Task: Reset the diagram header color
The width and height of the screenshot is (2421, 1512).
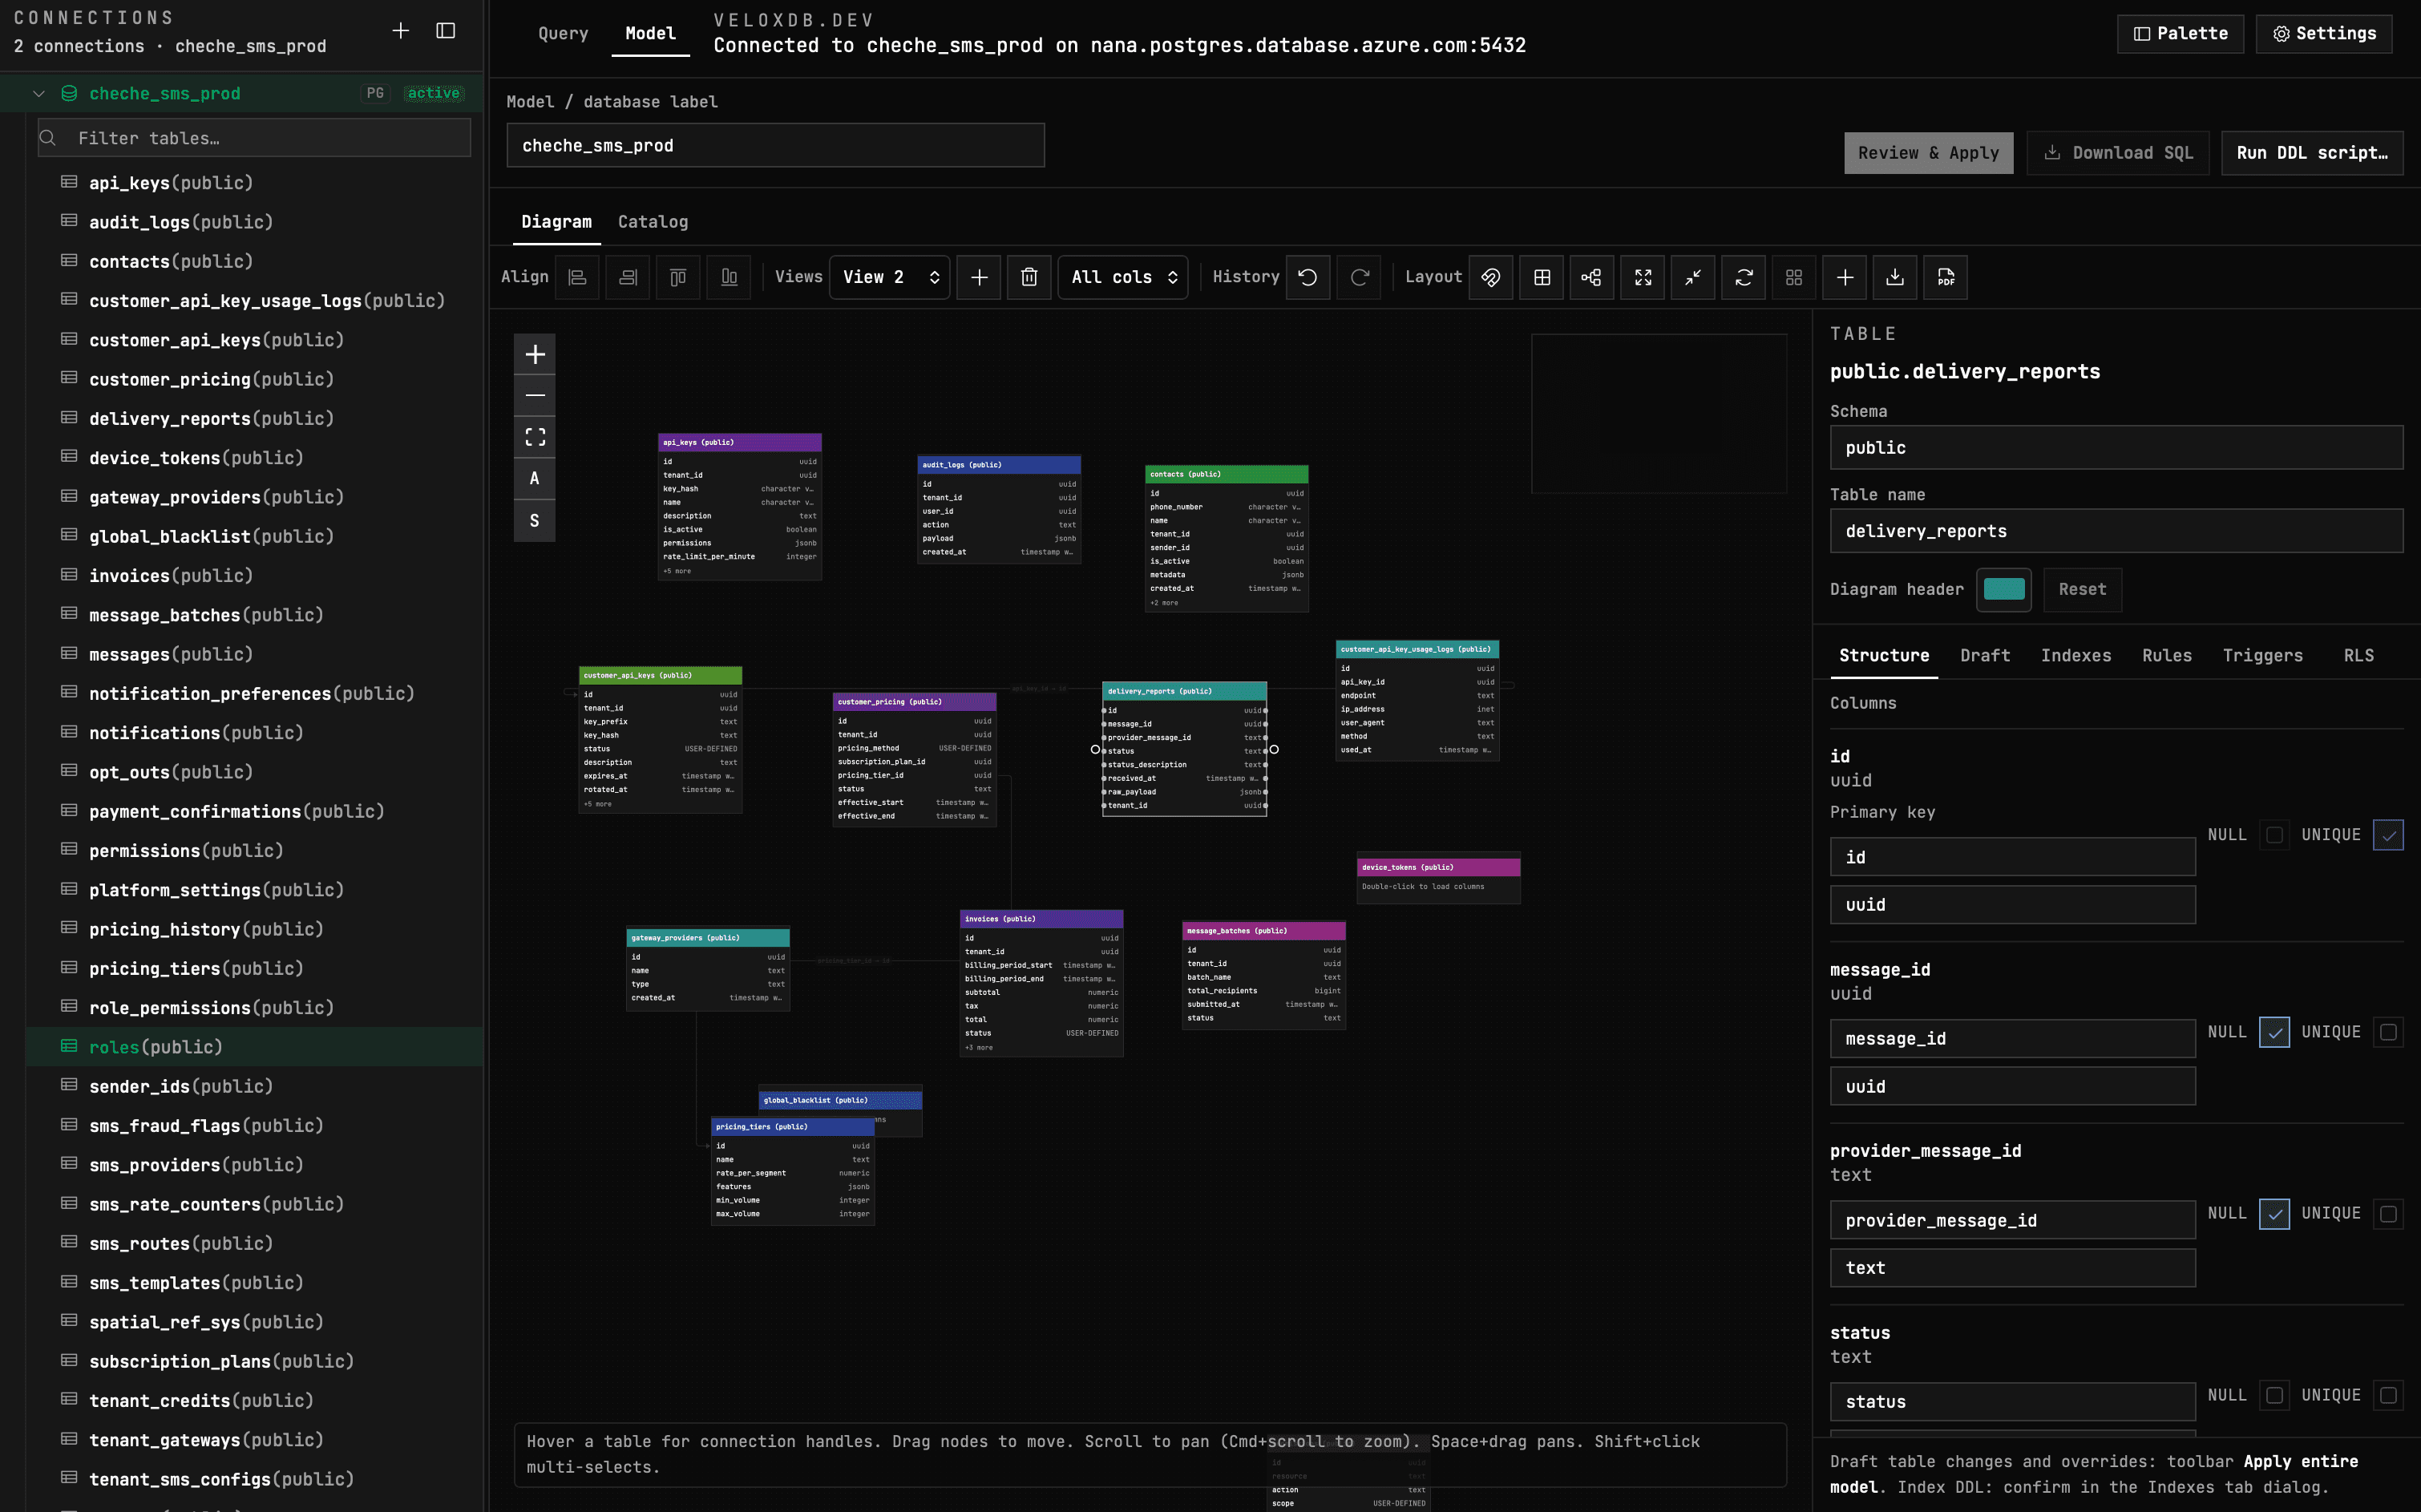Action: point(2082,590)
